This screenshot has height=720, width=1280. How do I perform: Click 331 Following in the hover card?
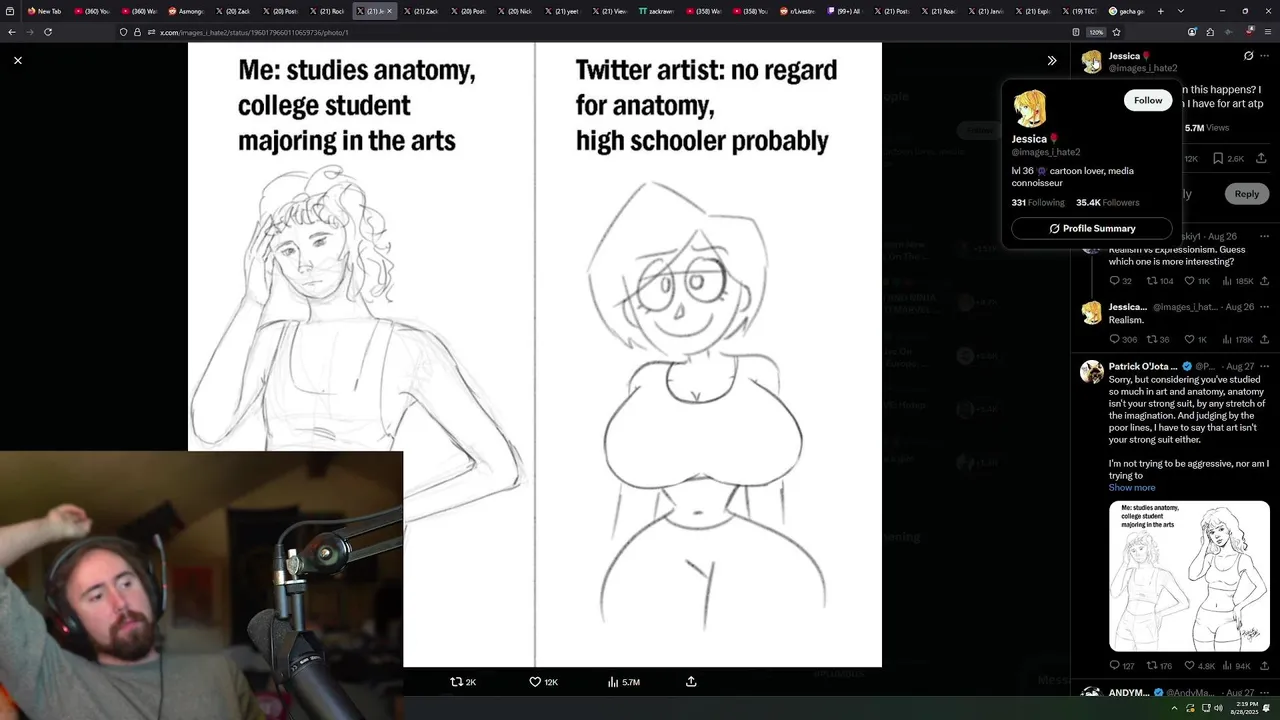point(1038,202)
